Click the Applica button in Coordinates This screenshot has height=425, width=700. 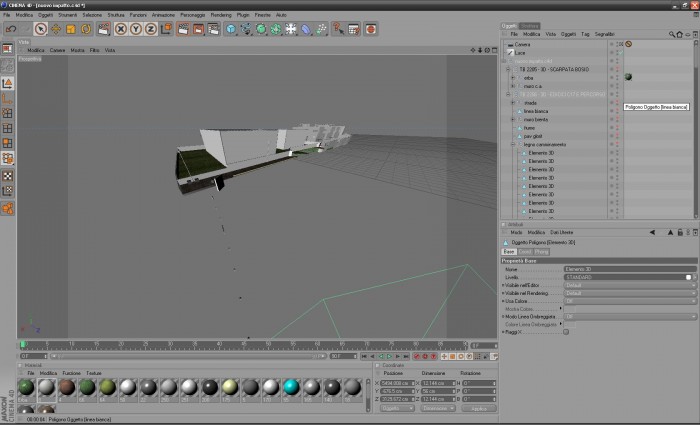[479, 408]
